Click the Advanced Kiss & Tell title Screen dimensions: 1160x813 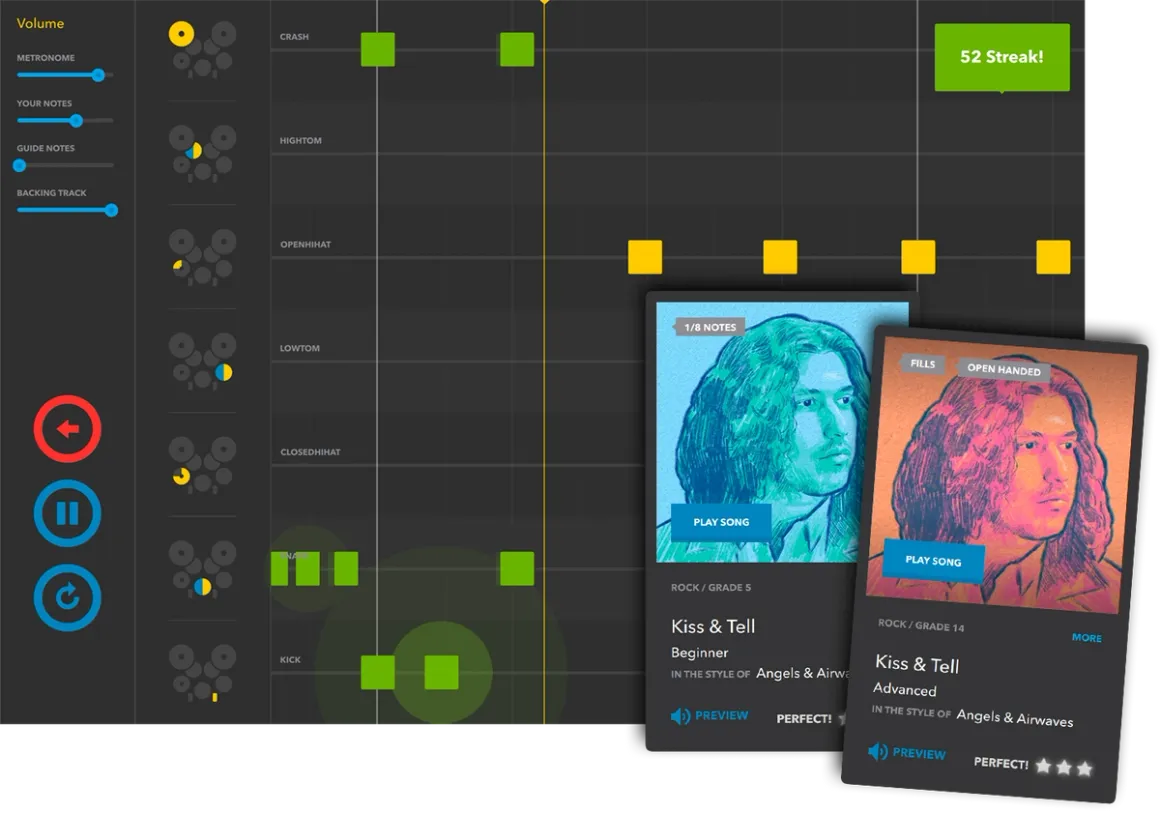tap(917, 664)
